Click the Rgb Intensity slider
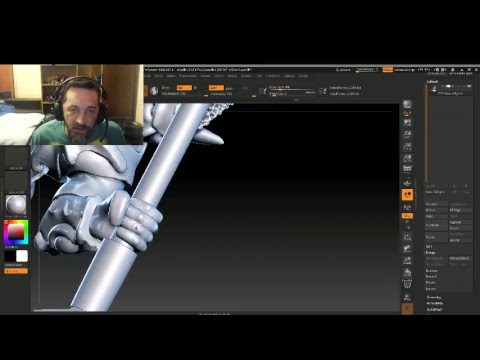The image size is (480, 360). tap(184, 94)
